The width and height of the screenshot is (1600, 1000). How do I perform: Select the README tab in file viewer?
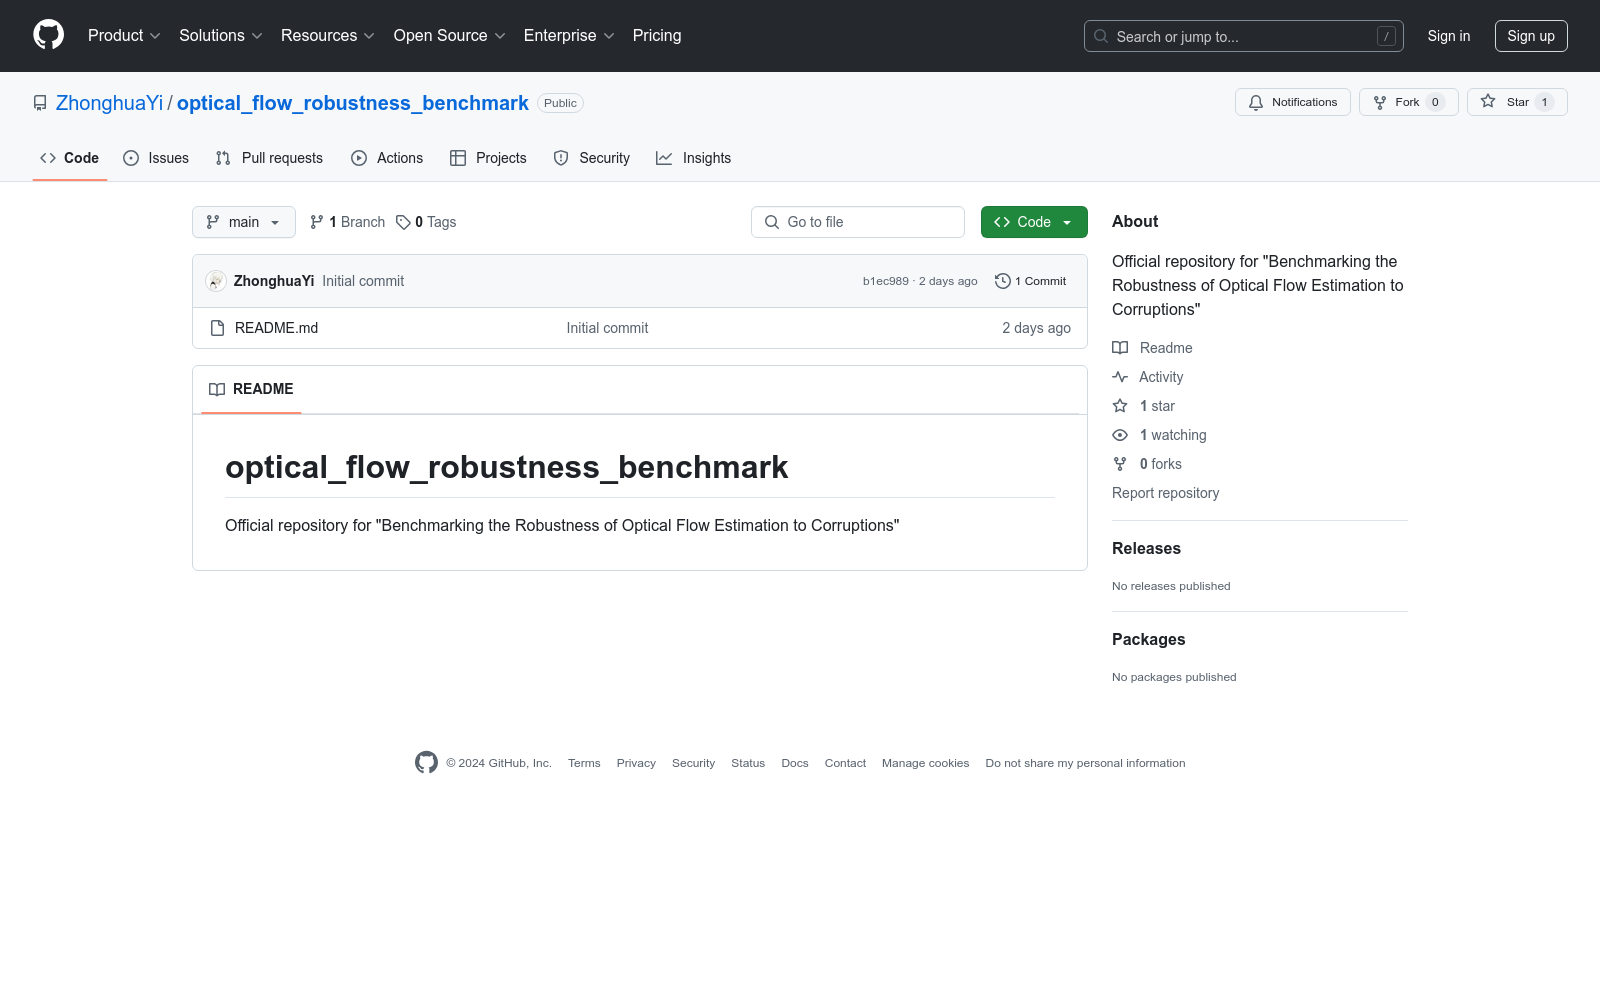[x=251, y=389]
